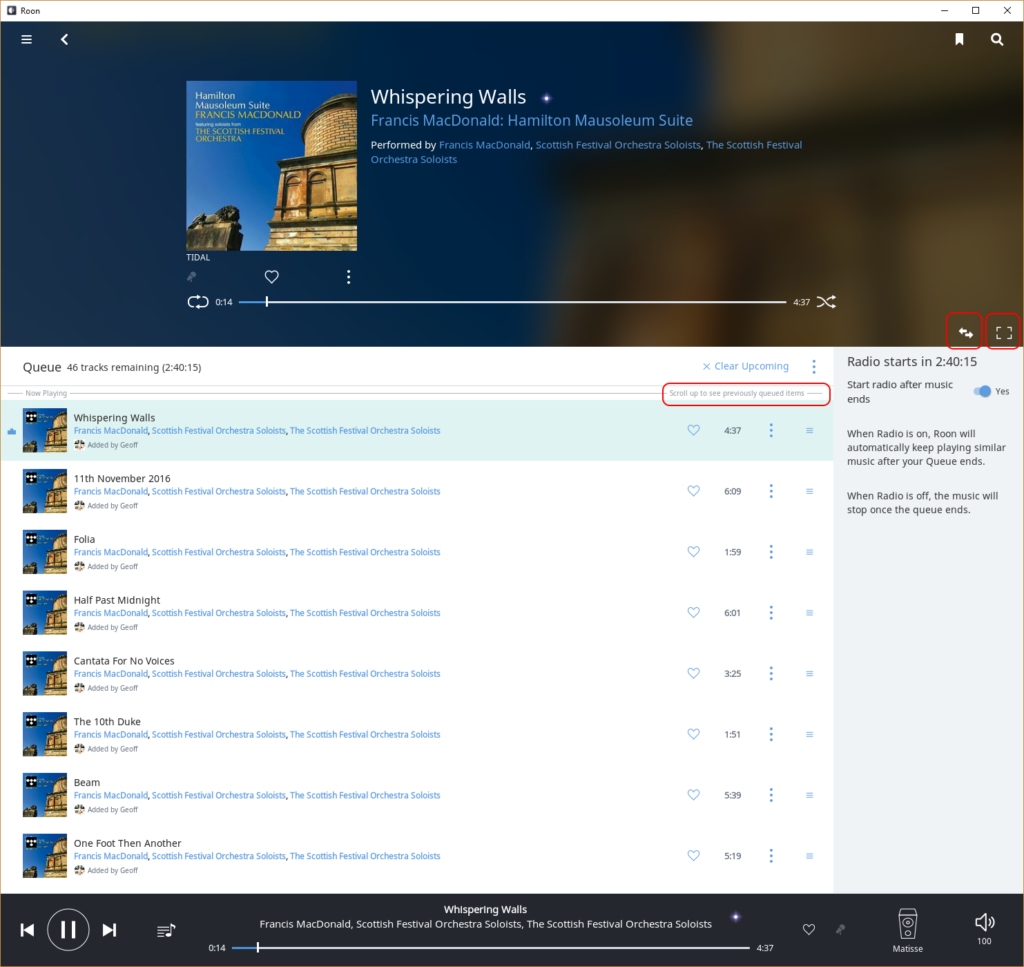Open Francis MacDonald link in Folia row

click(x=110, y=552)
